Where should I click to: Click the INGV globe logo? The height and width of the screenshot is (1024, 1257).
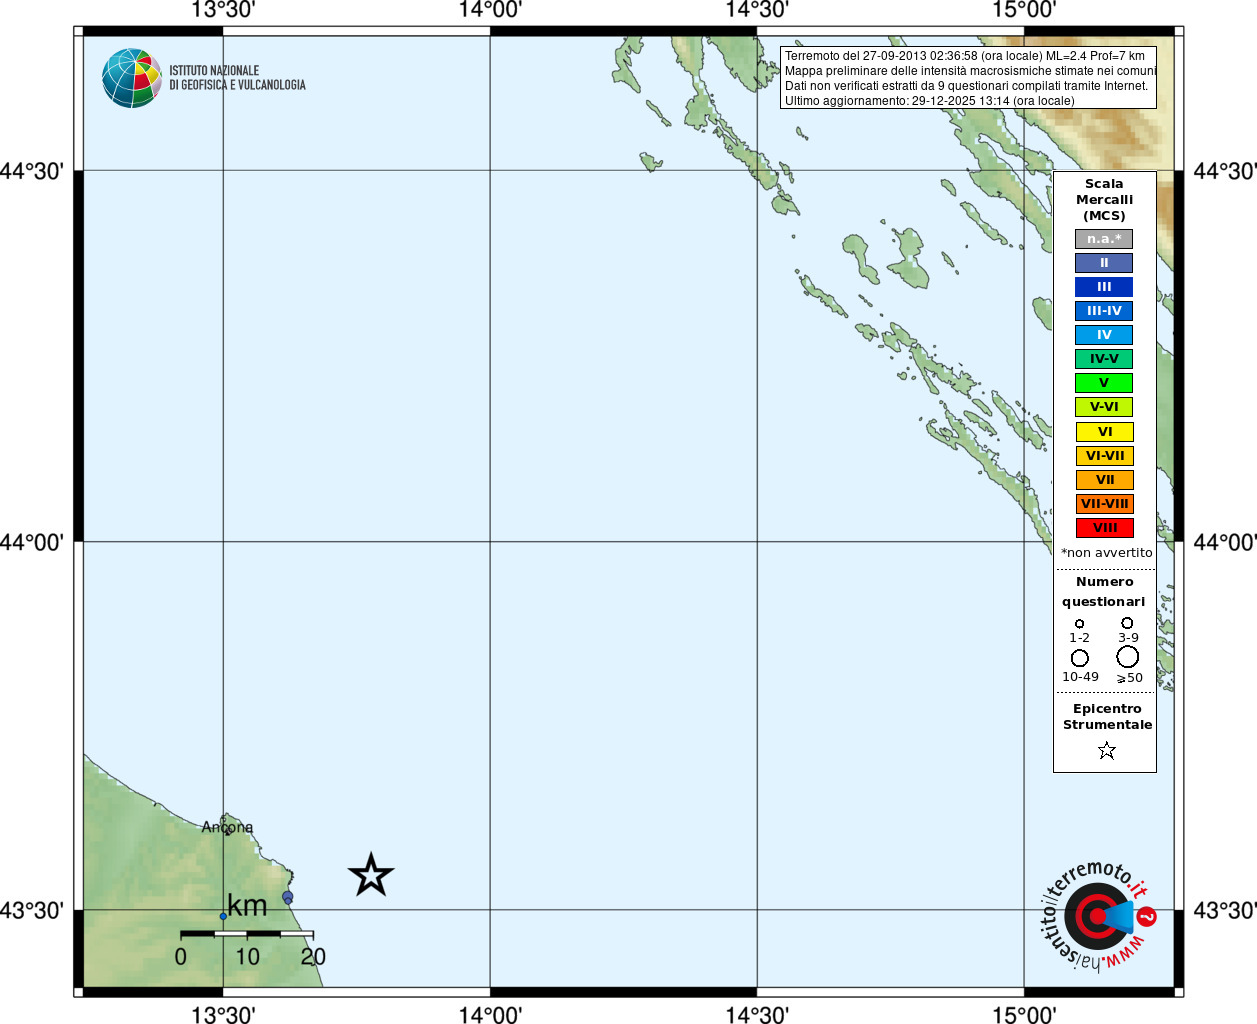click(x=132, y=78)
